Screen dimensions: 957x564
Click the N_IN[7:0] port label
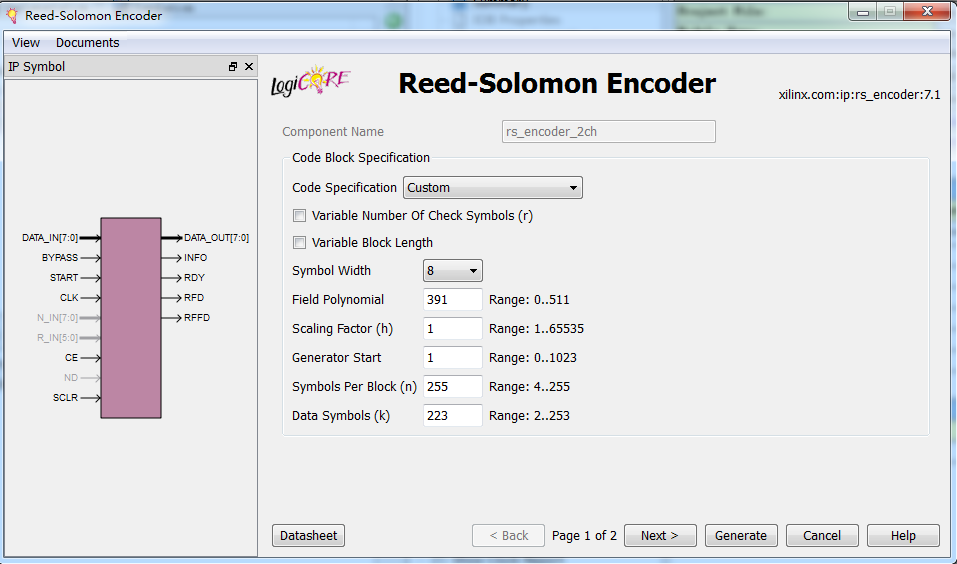pyautogui.click(x=57, y=317)
